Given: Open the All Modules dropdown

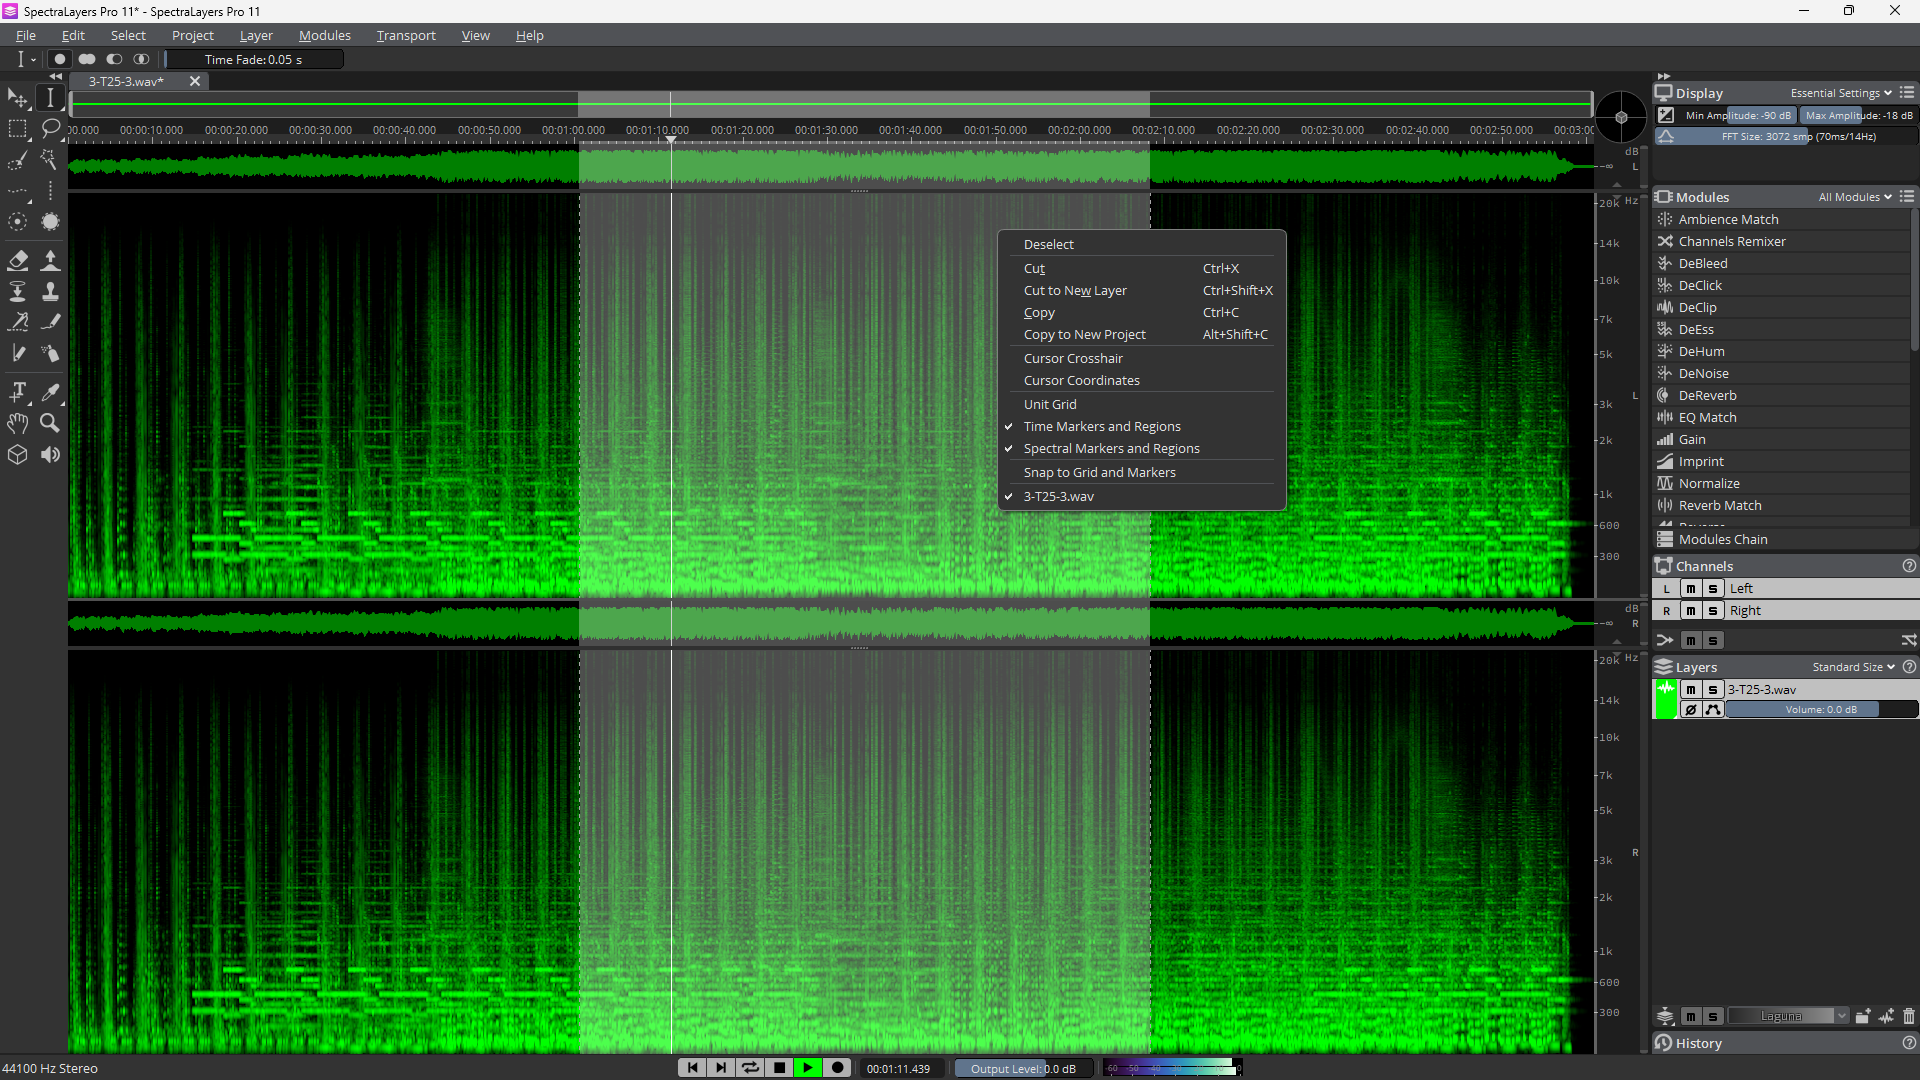Looking at the screenshot, I should tap(1854, 197).
